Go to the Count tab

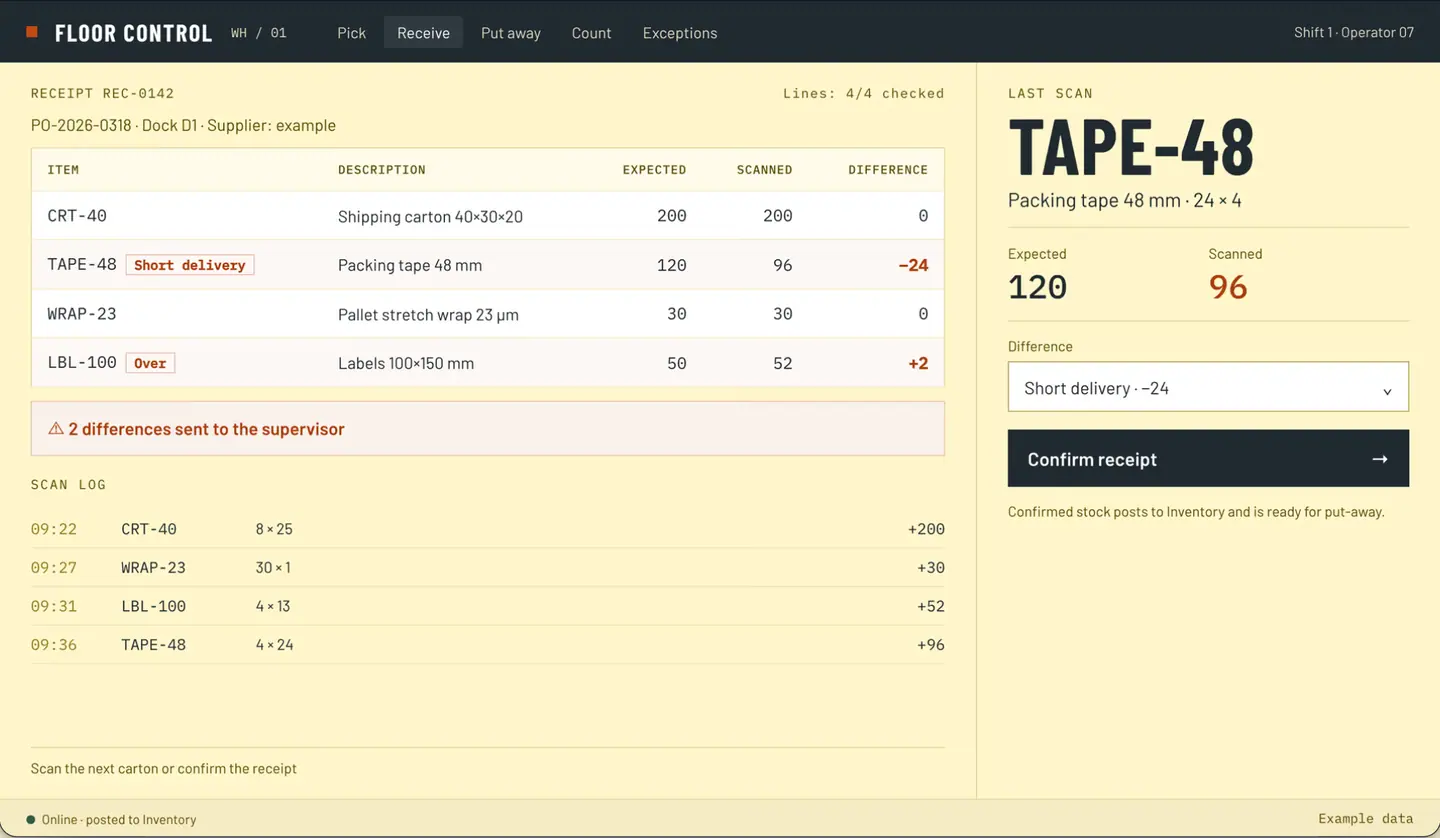click(591, 32)
